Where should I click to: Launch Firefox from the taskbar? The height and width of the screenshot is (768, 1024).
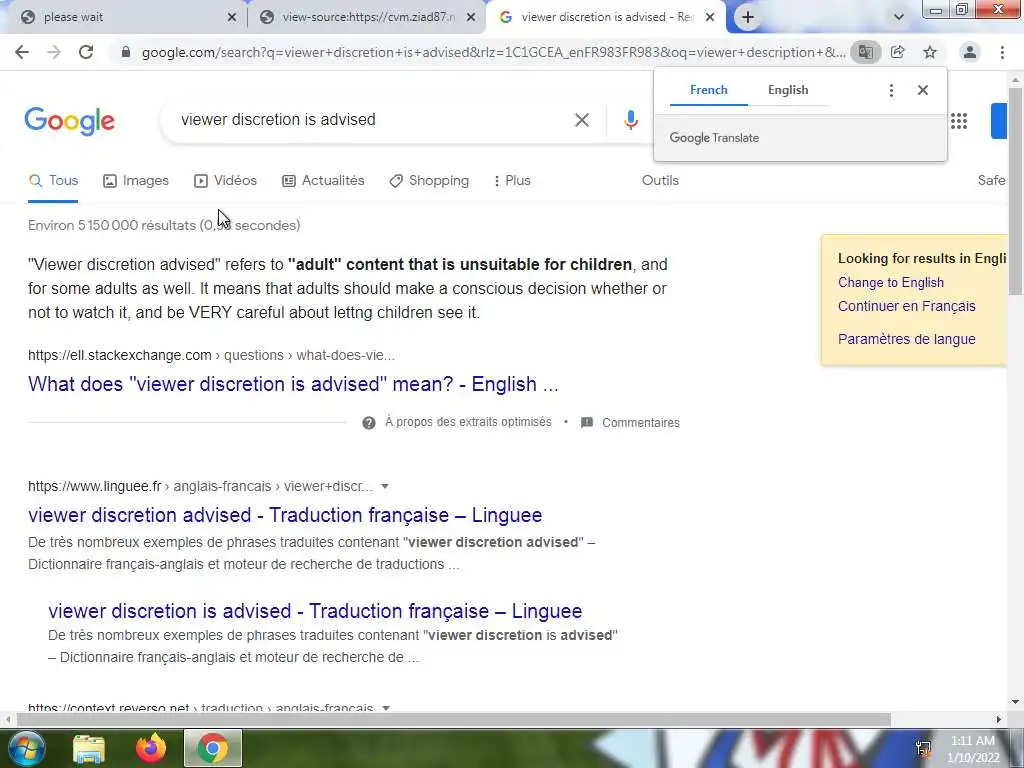pyautogui.click(x=150, y=748)
